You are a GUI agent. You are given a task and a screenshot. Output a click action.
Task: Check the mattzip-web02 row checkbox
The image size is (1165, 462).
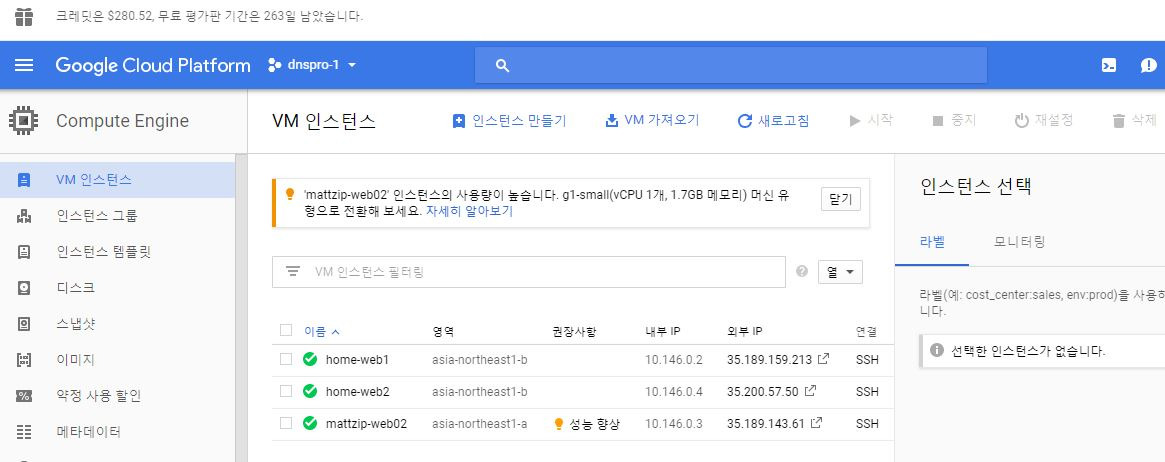[286, 423]
